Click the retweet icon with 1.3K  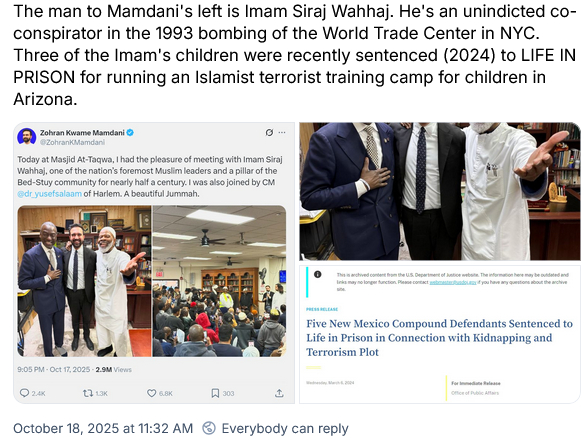[x=88, y=393]
